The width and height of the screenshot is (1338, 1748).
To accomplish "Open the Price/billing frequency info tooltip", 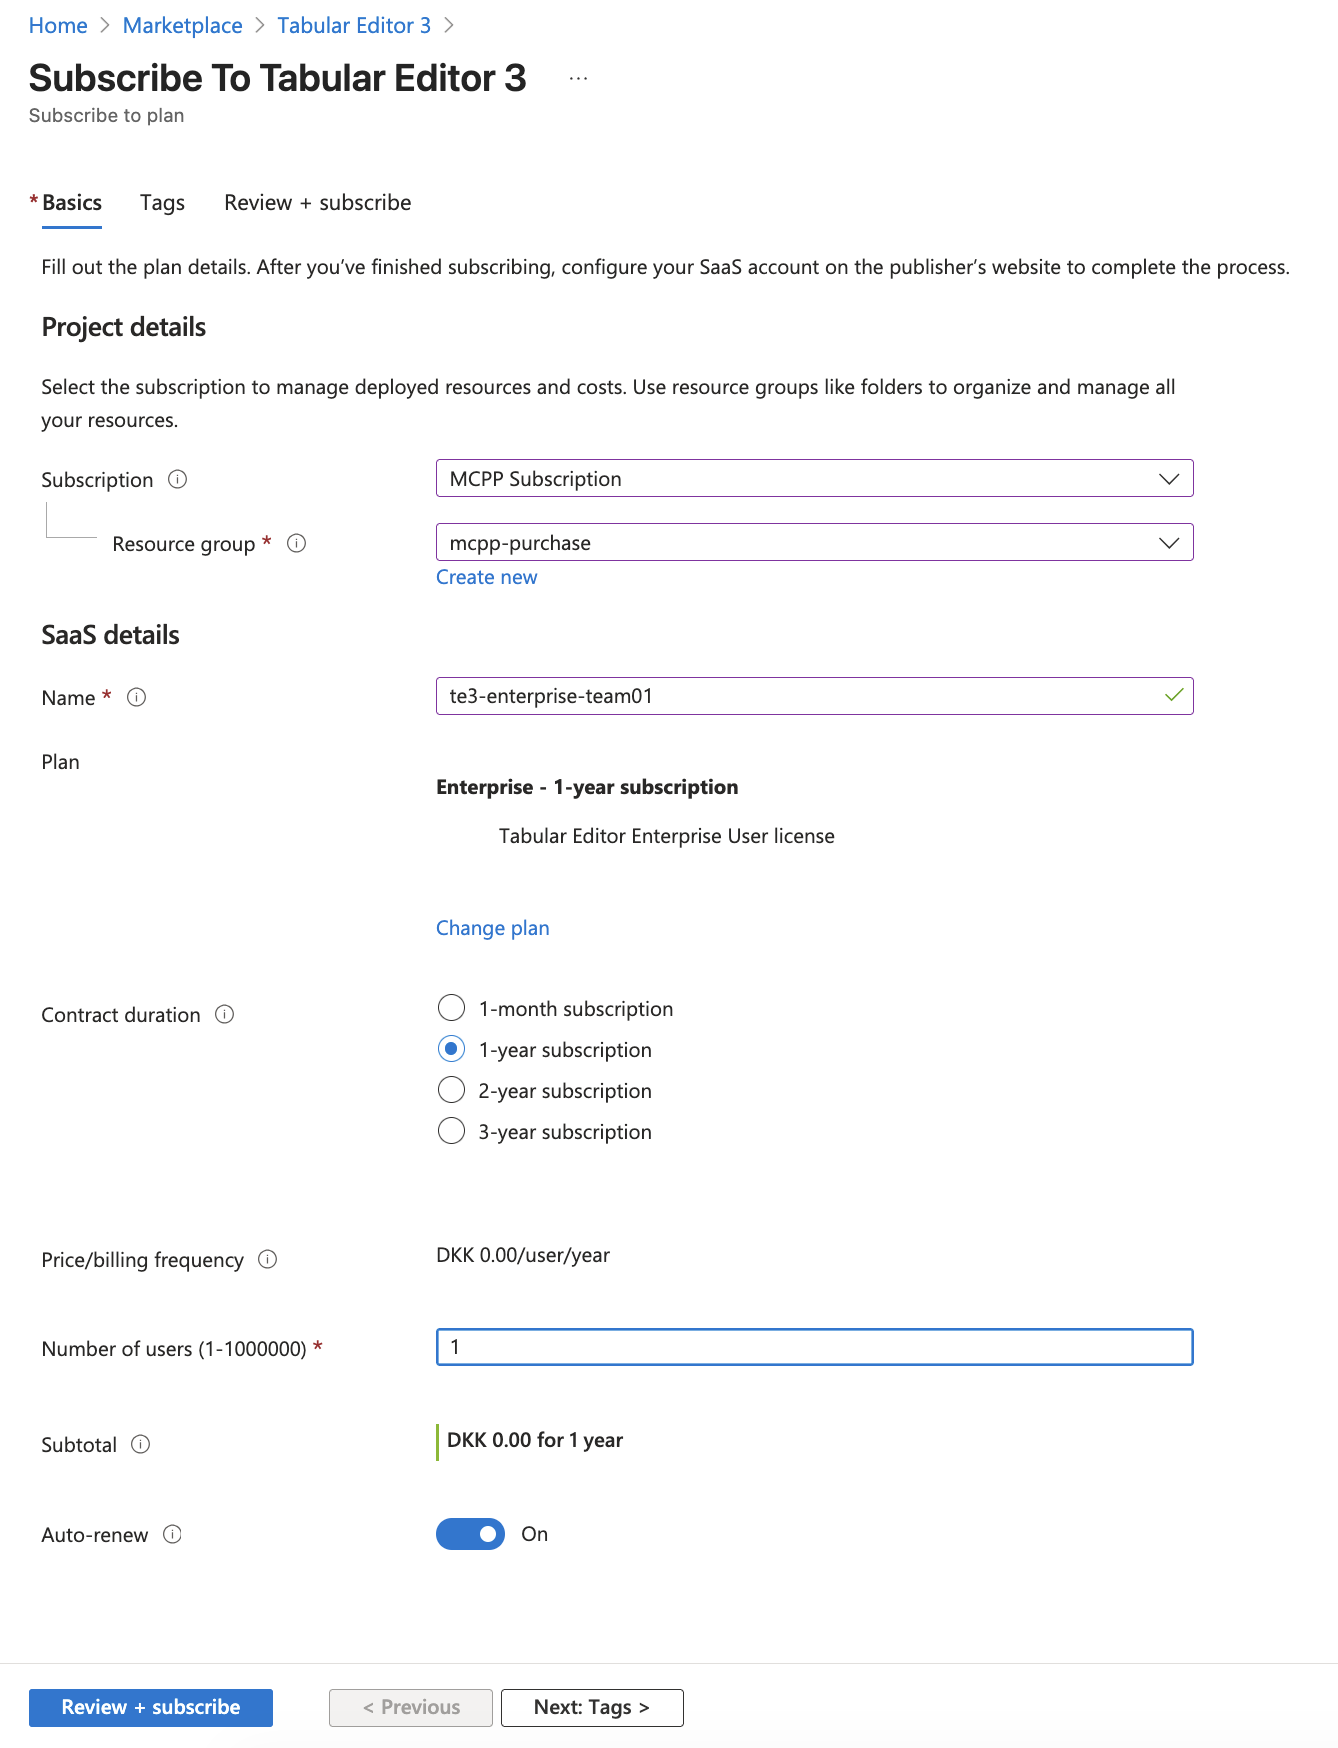I will [x=268, y=1260].
